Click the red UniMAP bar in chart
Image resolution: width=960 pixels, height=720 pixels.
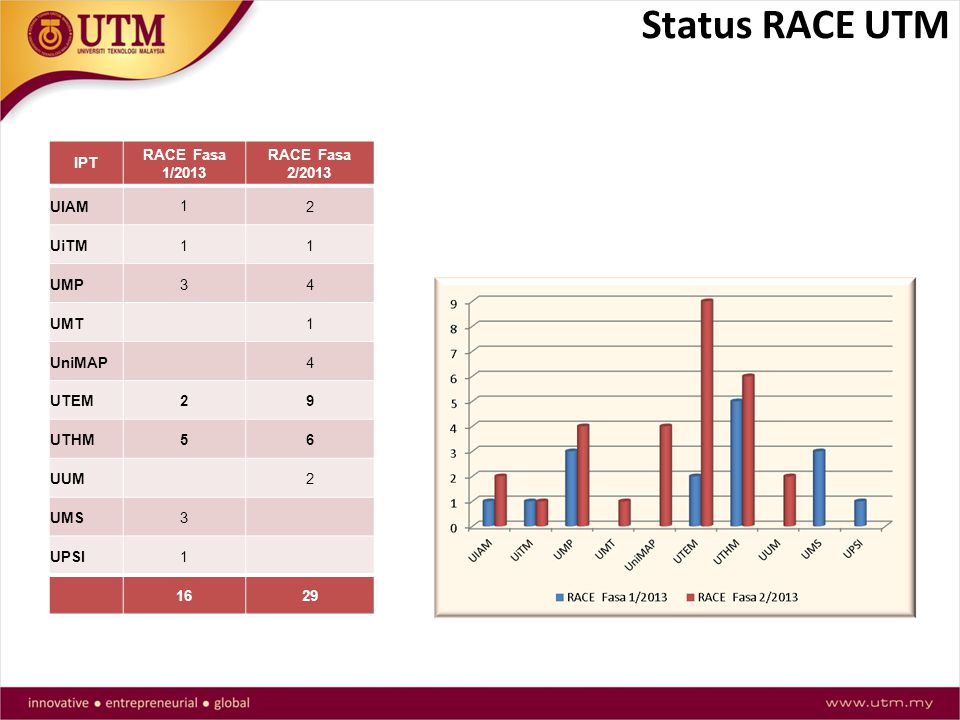tap(666, 475)
